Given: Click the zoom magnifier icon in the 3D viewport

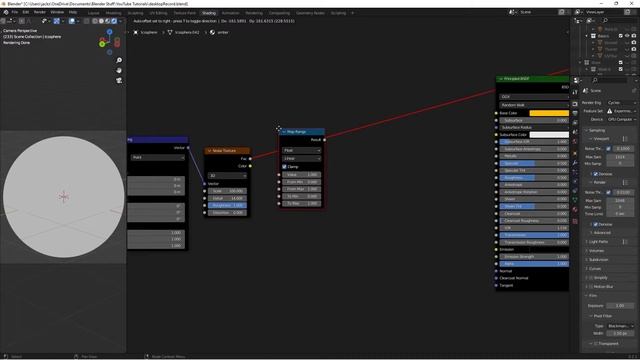Looking at the screenshot, I should pos(119,60).
